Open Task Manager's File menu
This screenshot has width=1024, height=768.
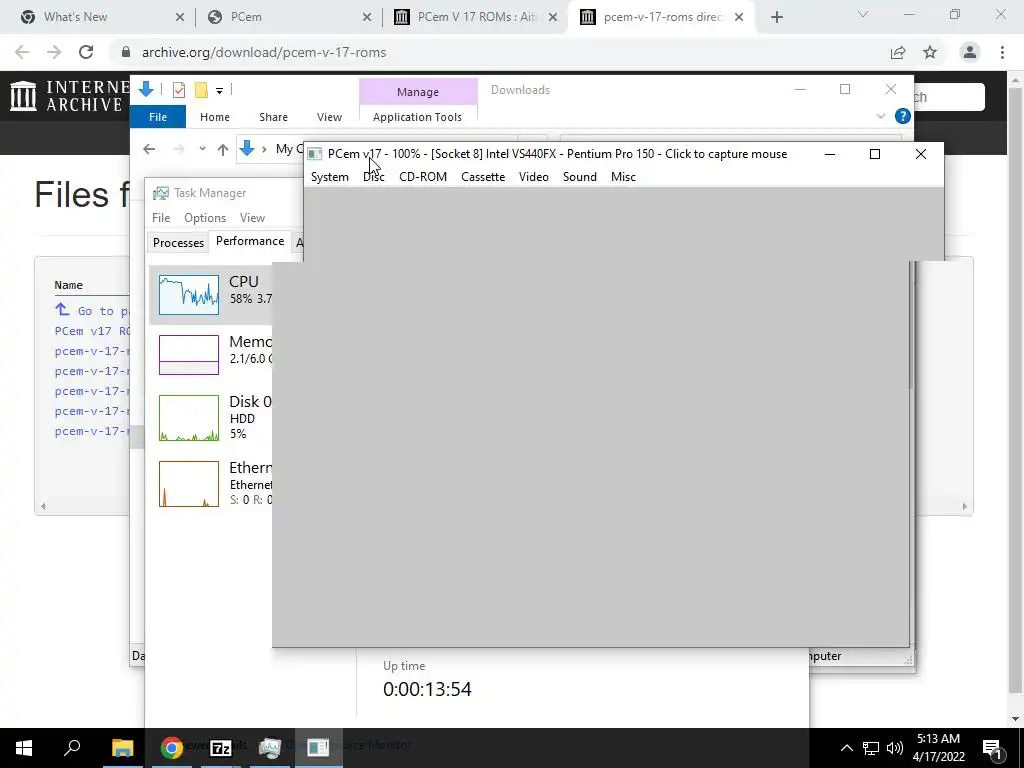click(x=161, y=218)
